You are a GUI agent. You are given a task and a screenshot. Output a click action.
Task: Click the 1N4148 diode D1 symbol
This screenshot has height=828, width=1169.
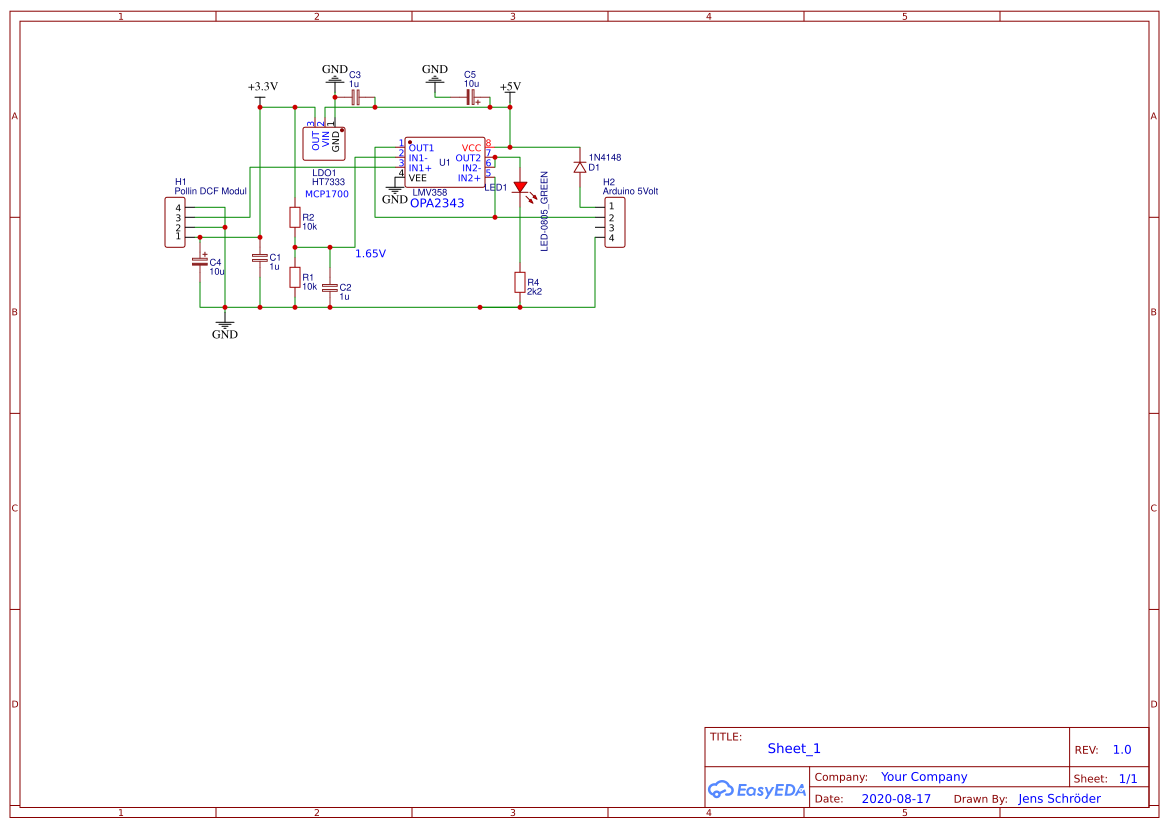[580, 167]
